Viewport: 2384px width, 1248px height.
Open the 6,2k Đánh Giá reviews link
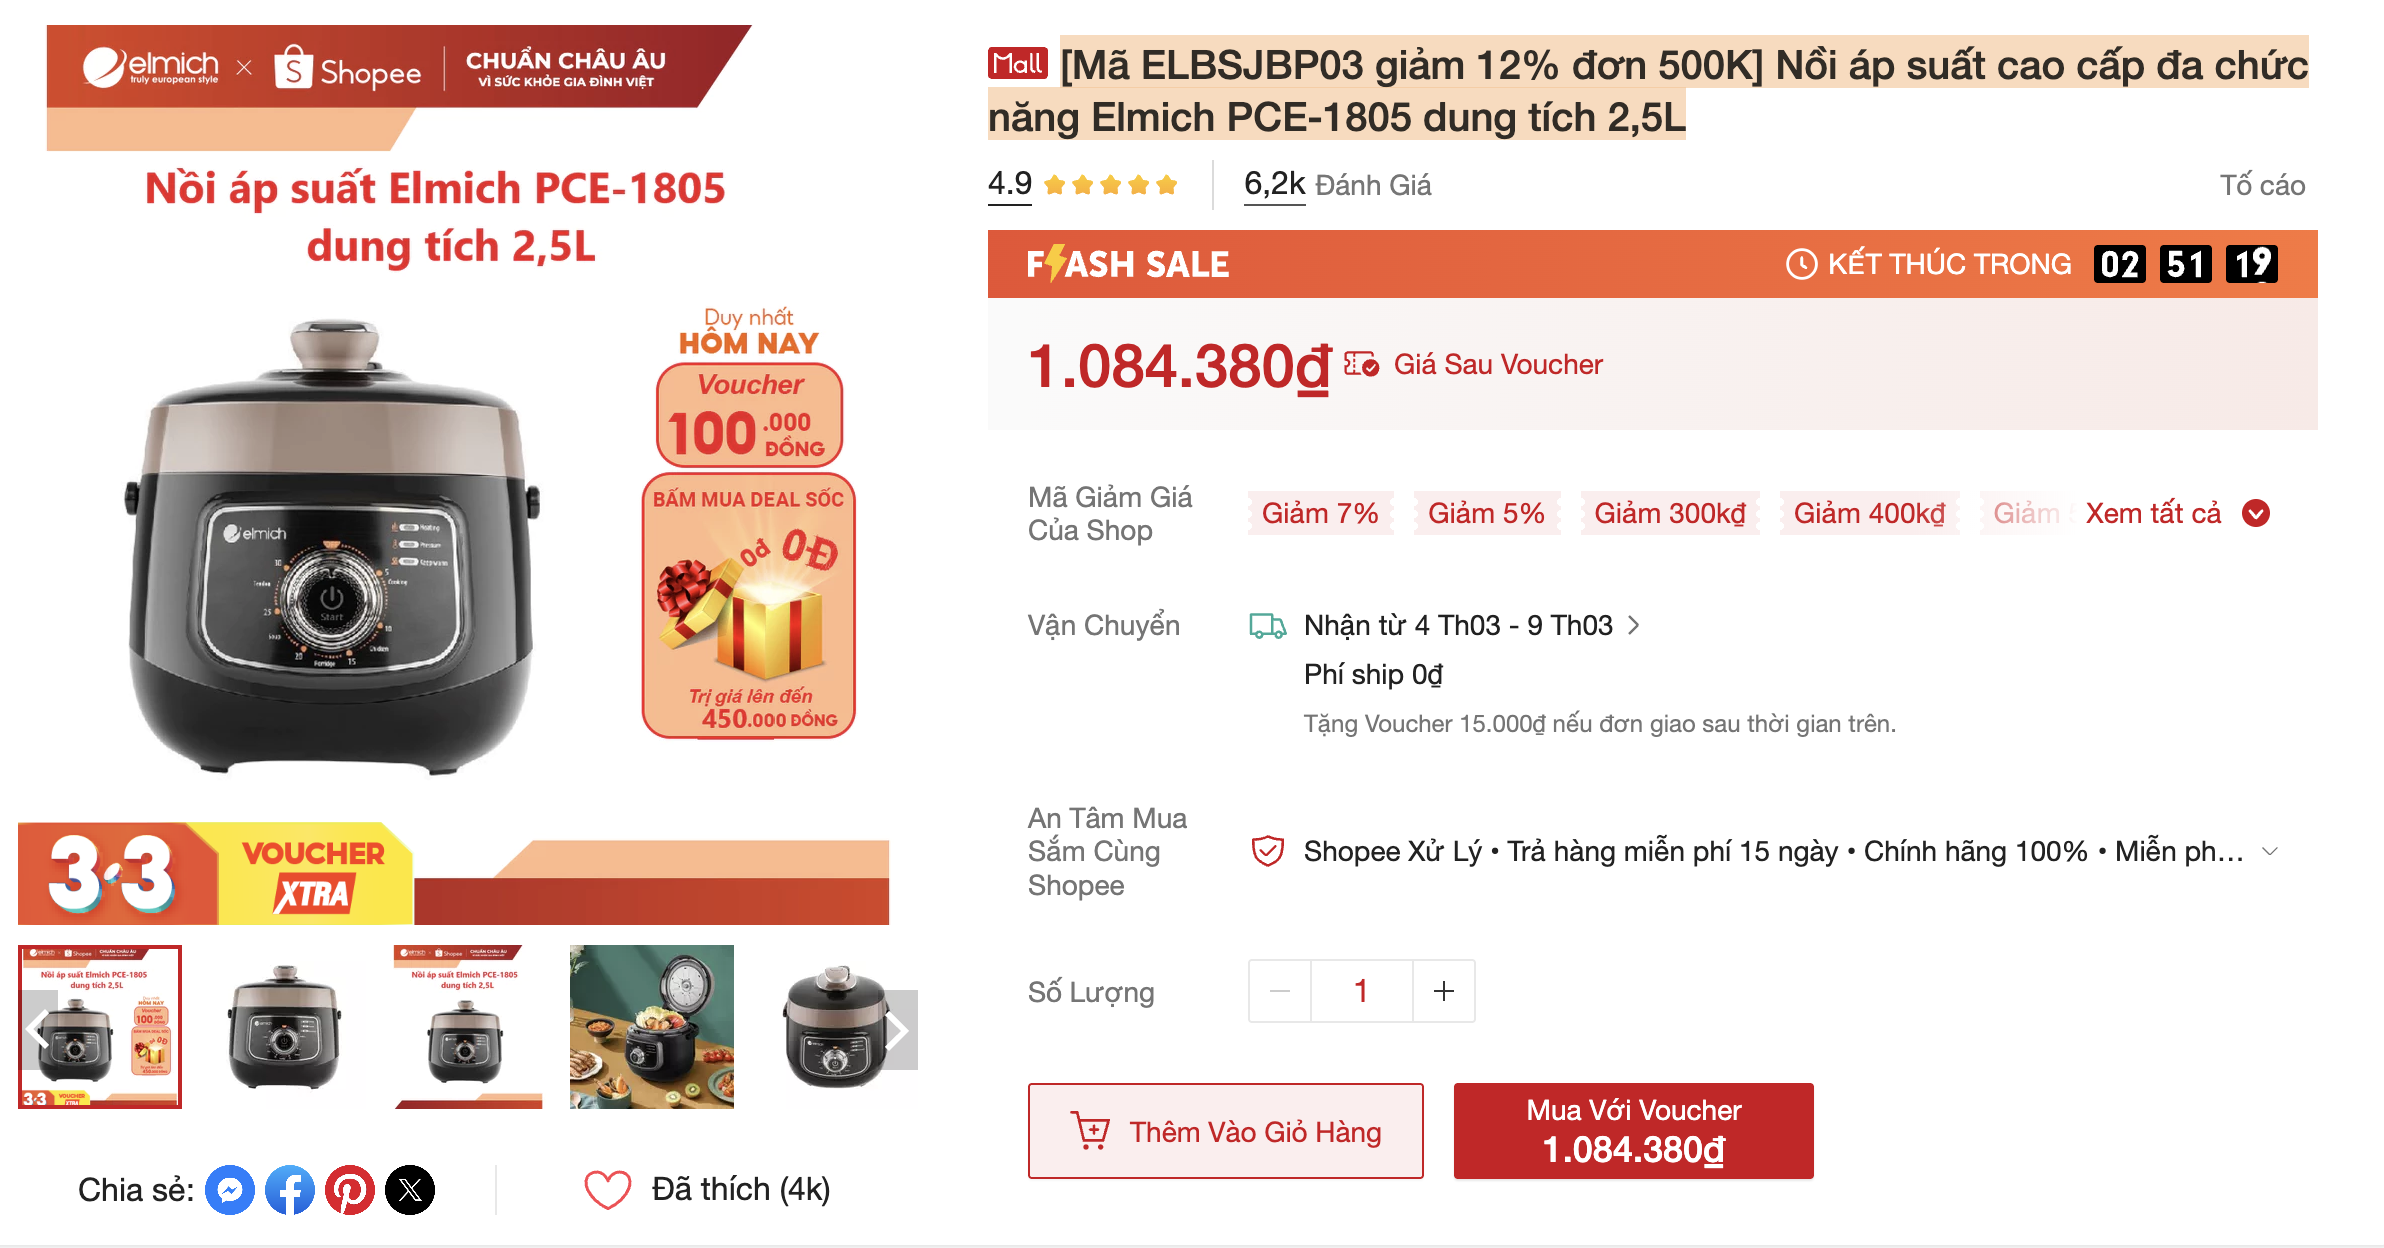pyautogui.click(x=1337, y=185)
